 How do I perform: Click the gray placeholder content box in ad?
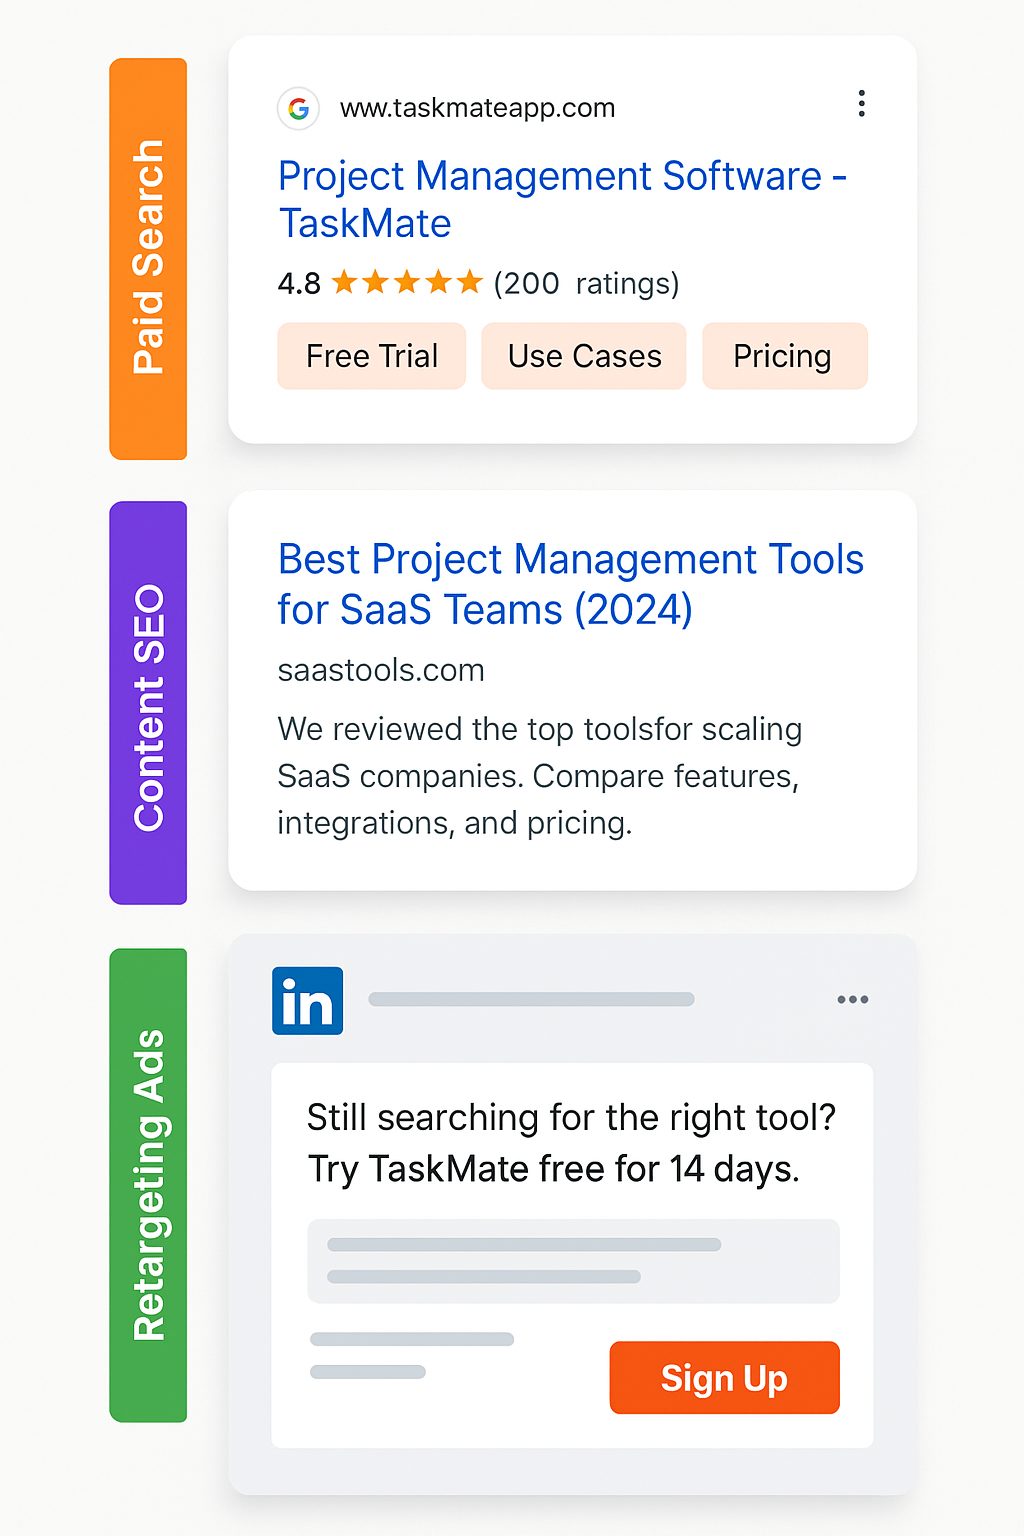[573, 1261]
